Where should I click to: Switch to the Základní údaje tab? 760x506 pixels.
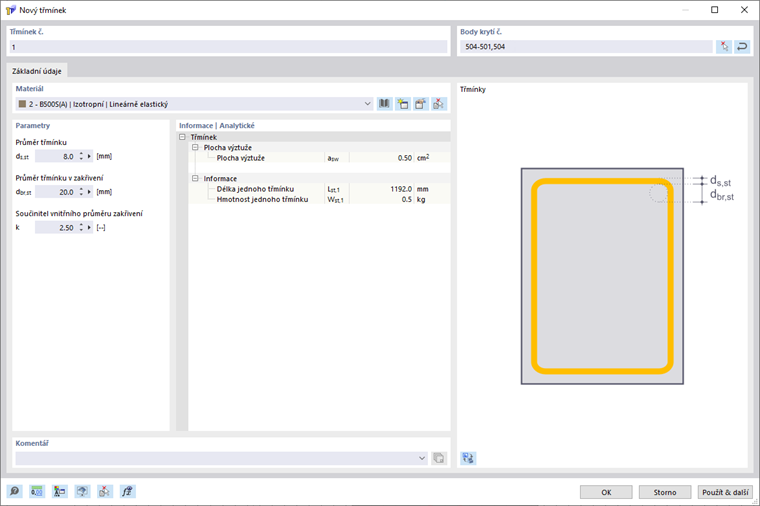coord(37,71)
